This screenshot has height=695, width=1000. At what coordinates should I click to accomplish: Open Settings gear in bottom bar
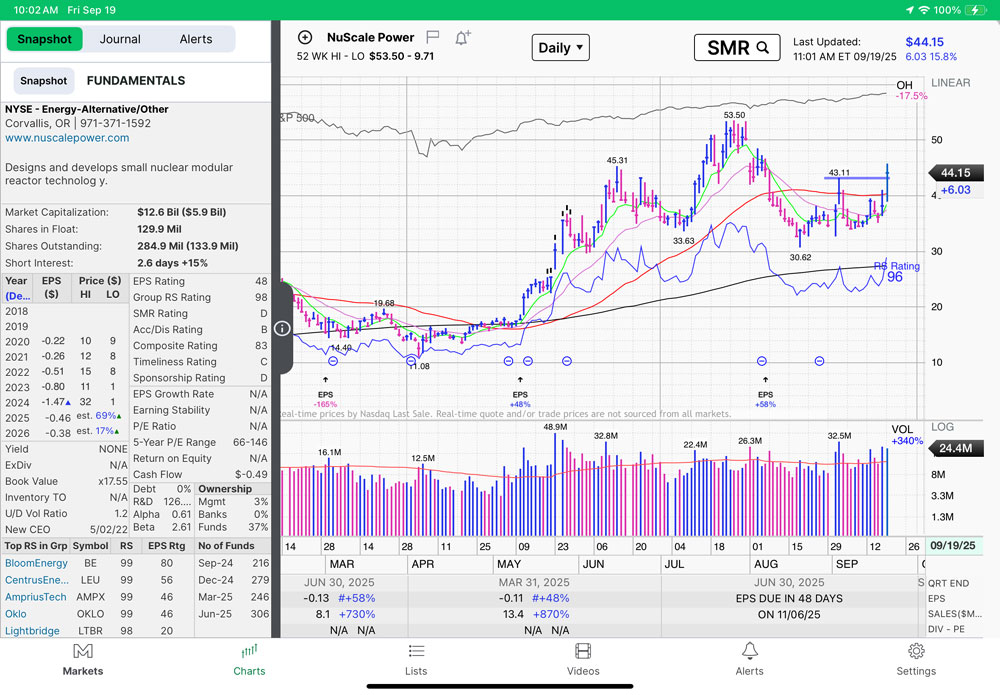point(916,659)
